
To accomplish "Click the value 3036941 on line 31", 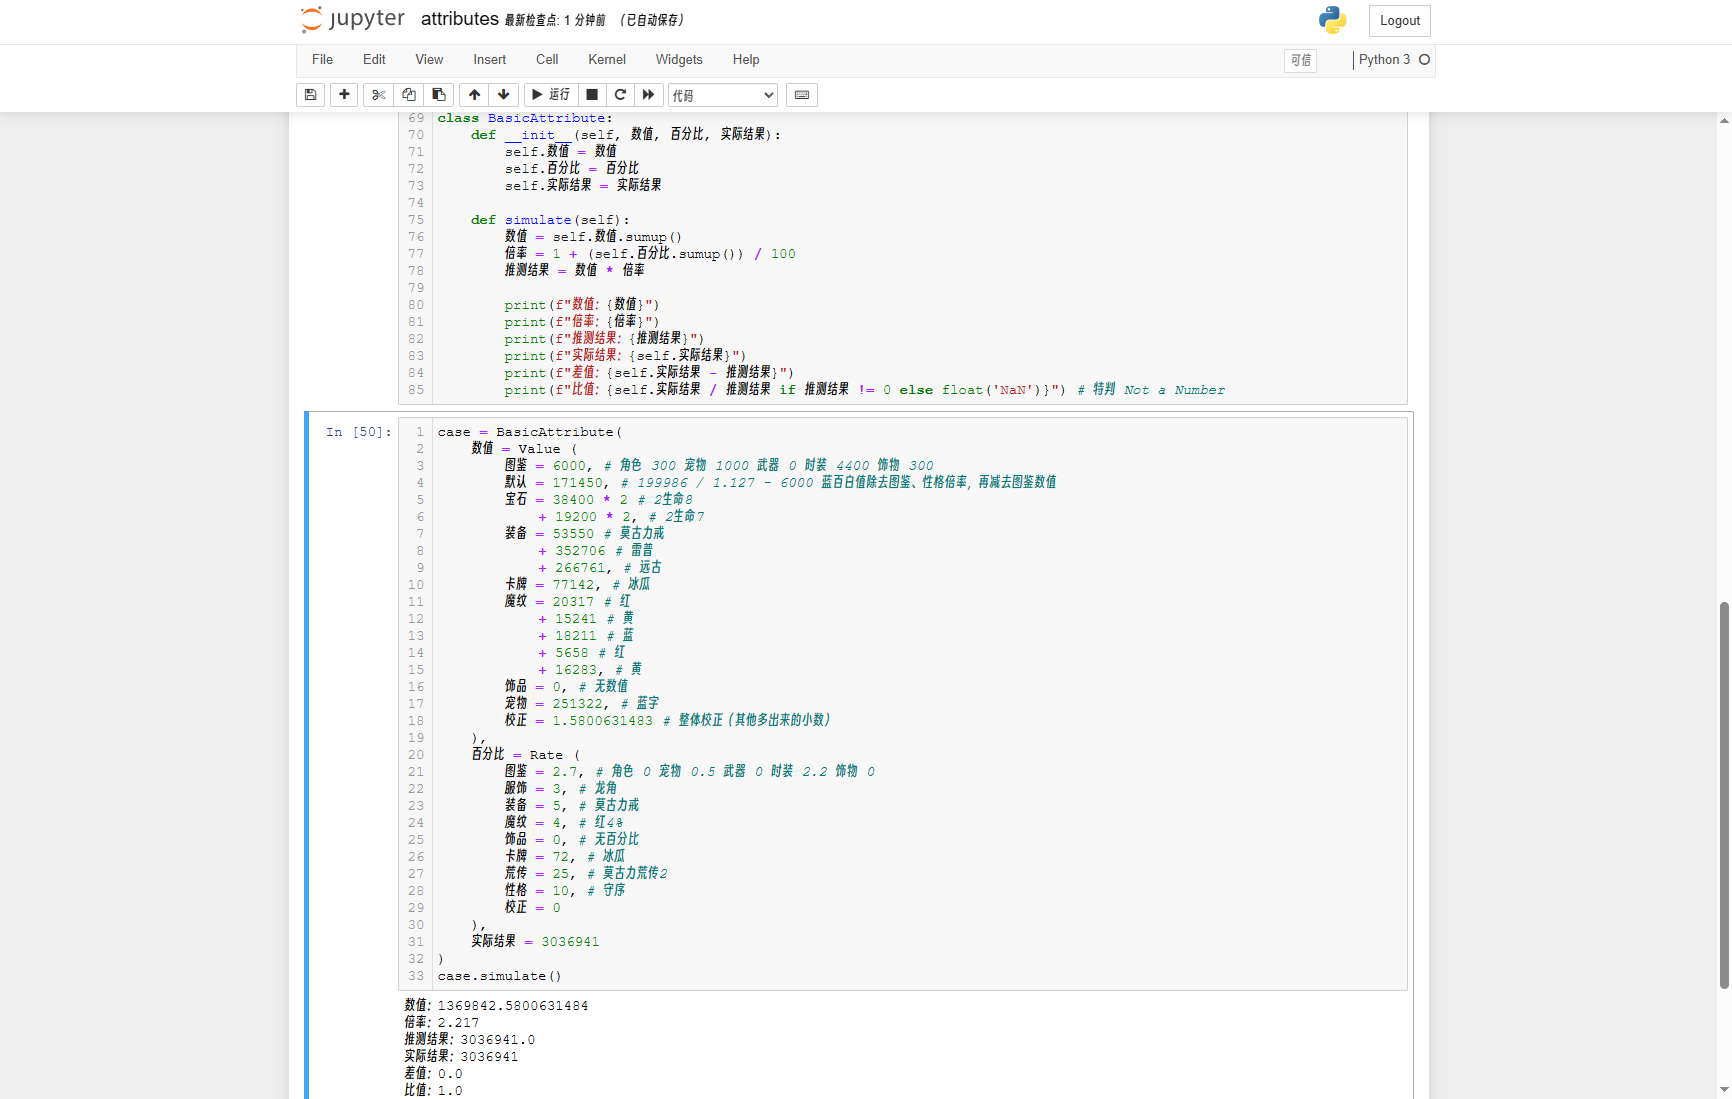I will (x=570, y=942).
